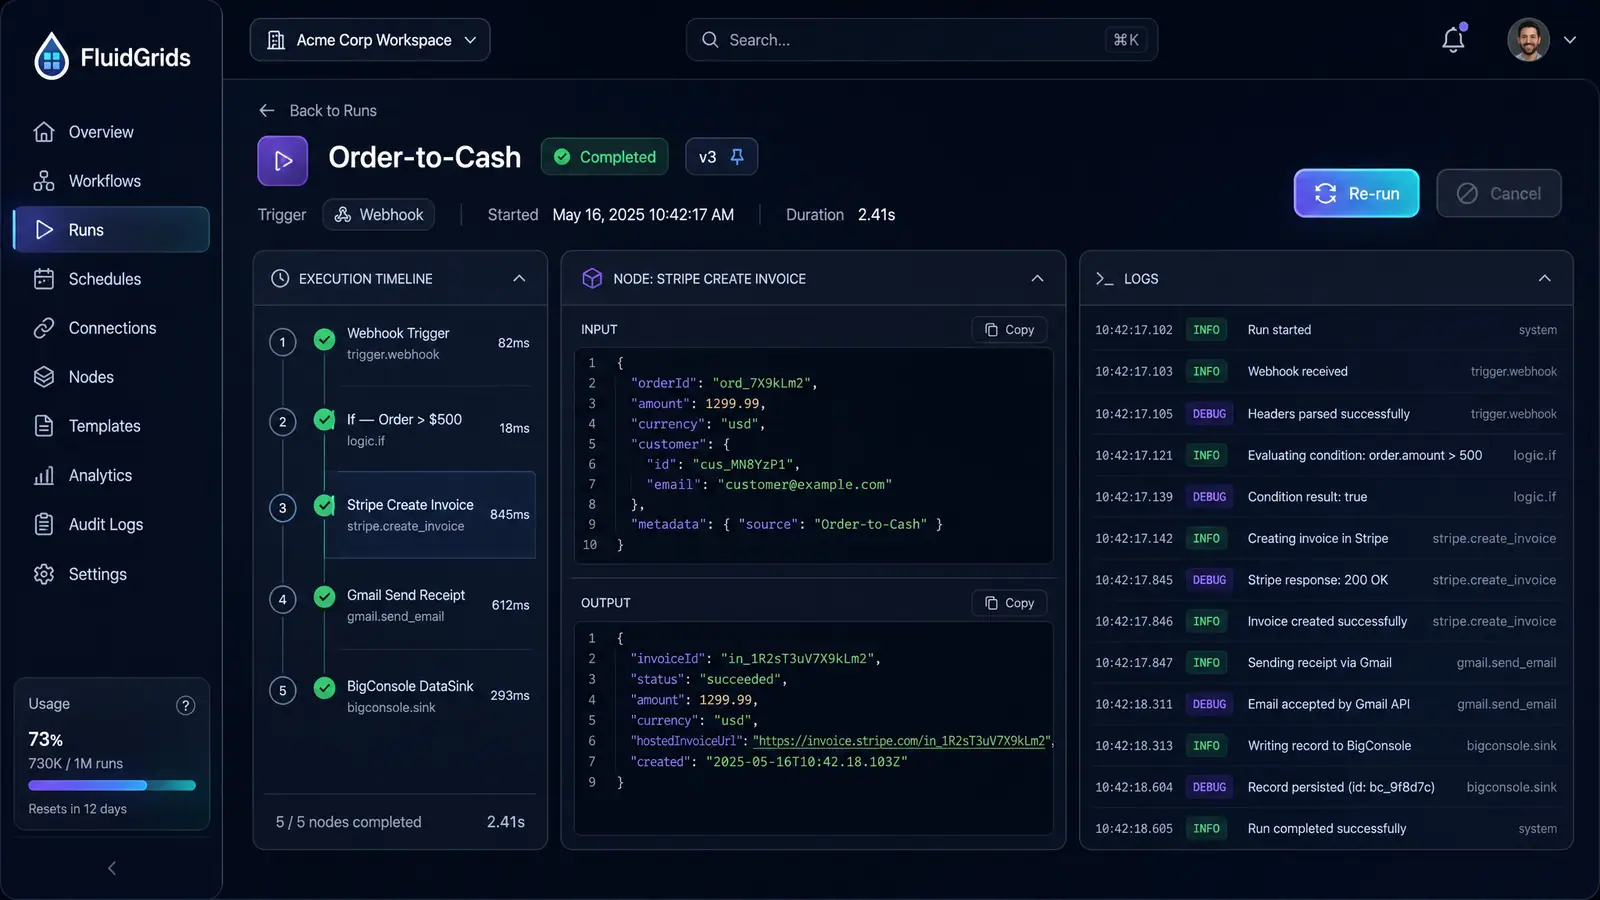
Task: Click the 'Email accepted by Gmail API' log entry
Action: click(1326, 705)
